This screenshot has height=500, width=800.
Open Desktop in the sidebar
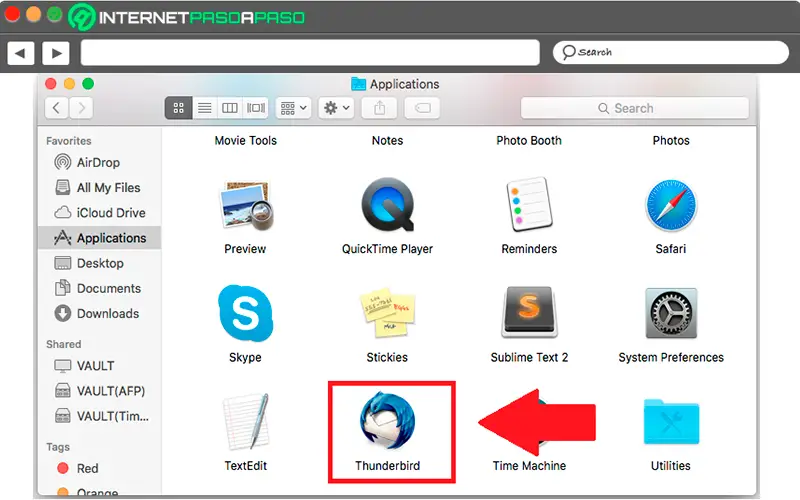(x=99, y=263)
